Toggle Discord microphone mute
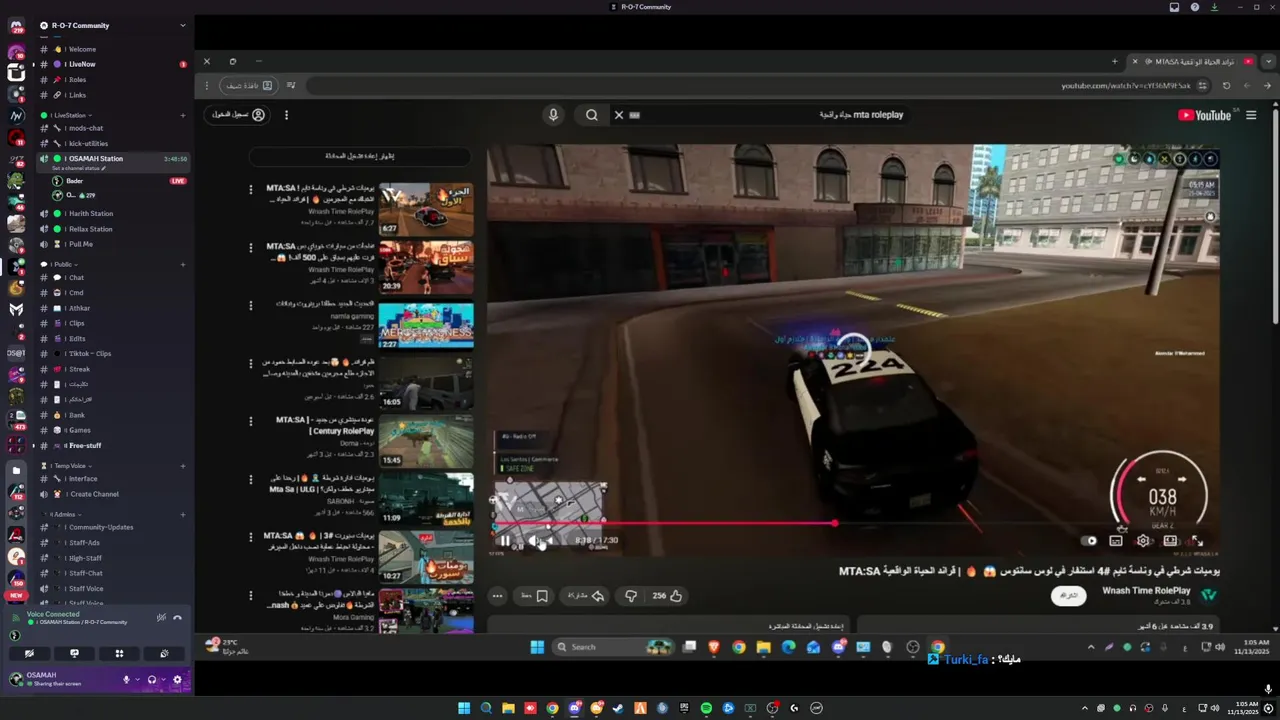 click(x=127, y=679)
